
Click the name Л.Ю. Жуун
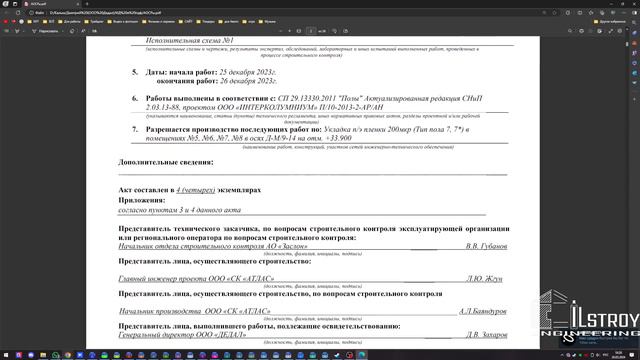[x=484, y=279]
